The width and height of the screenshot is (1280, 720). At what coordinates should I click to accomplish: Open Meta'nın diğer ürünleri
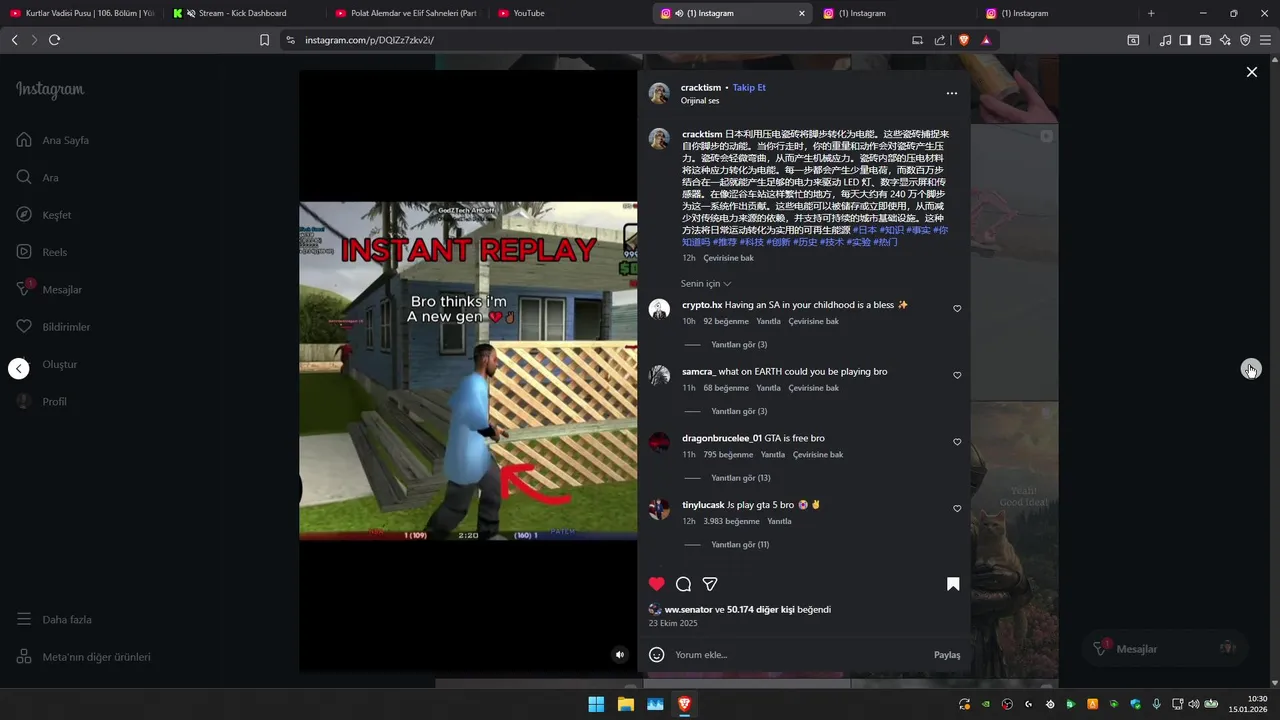click(x=84, y=657)
